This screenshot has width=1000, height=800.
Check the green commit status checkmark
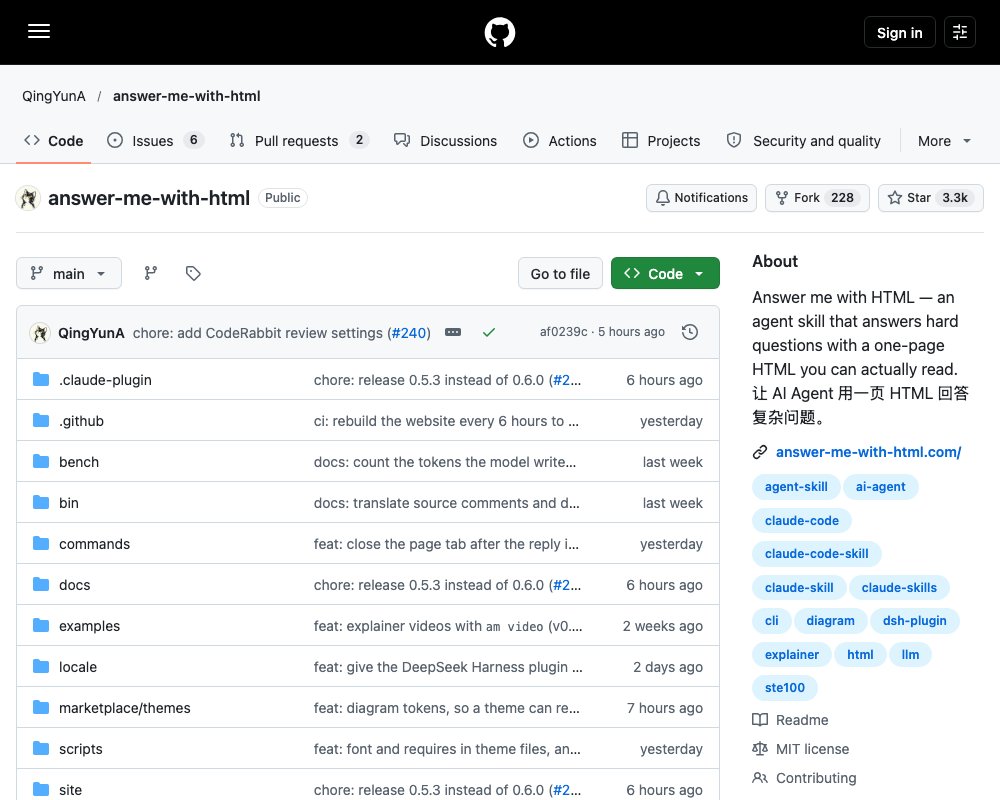click(x=489, y=332)
